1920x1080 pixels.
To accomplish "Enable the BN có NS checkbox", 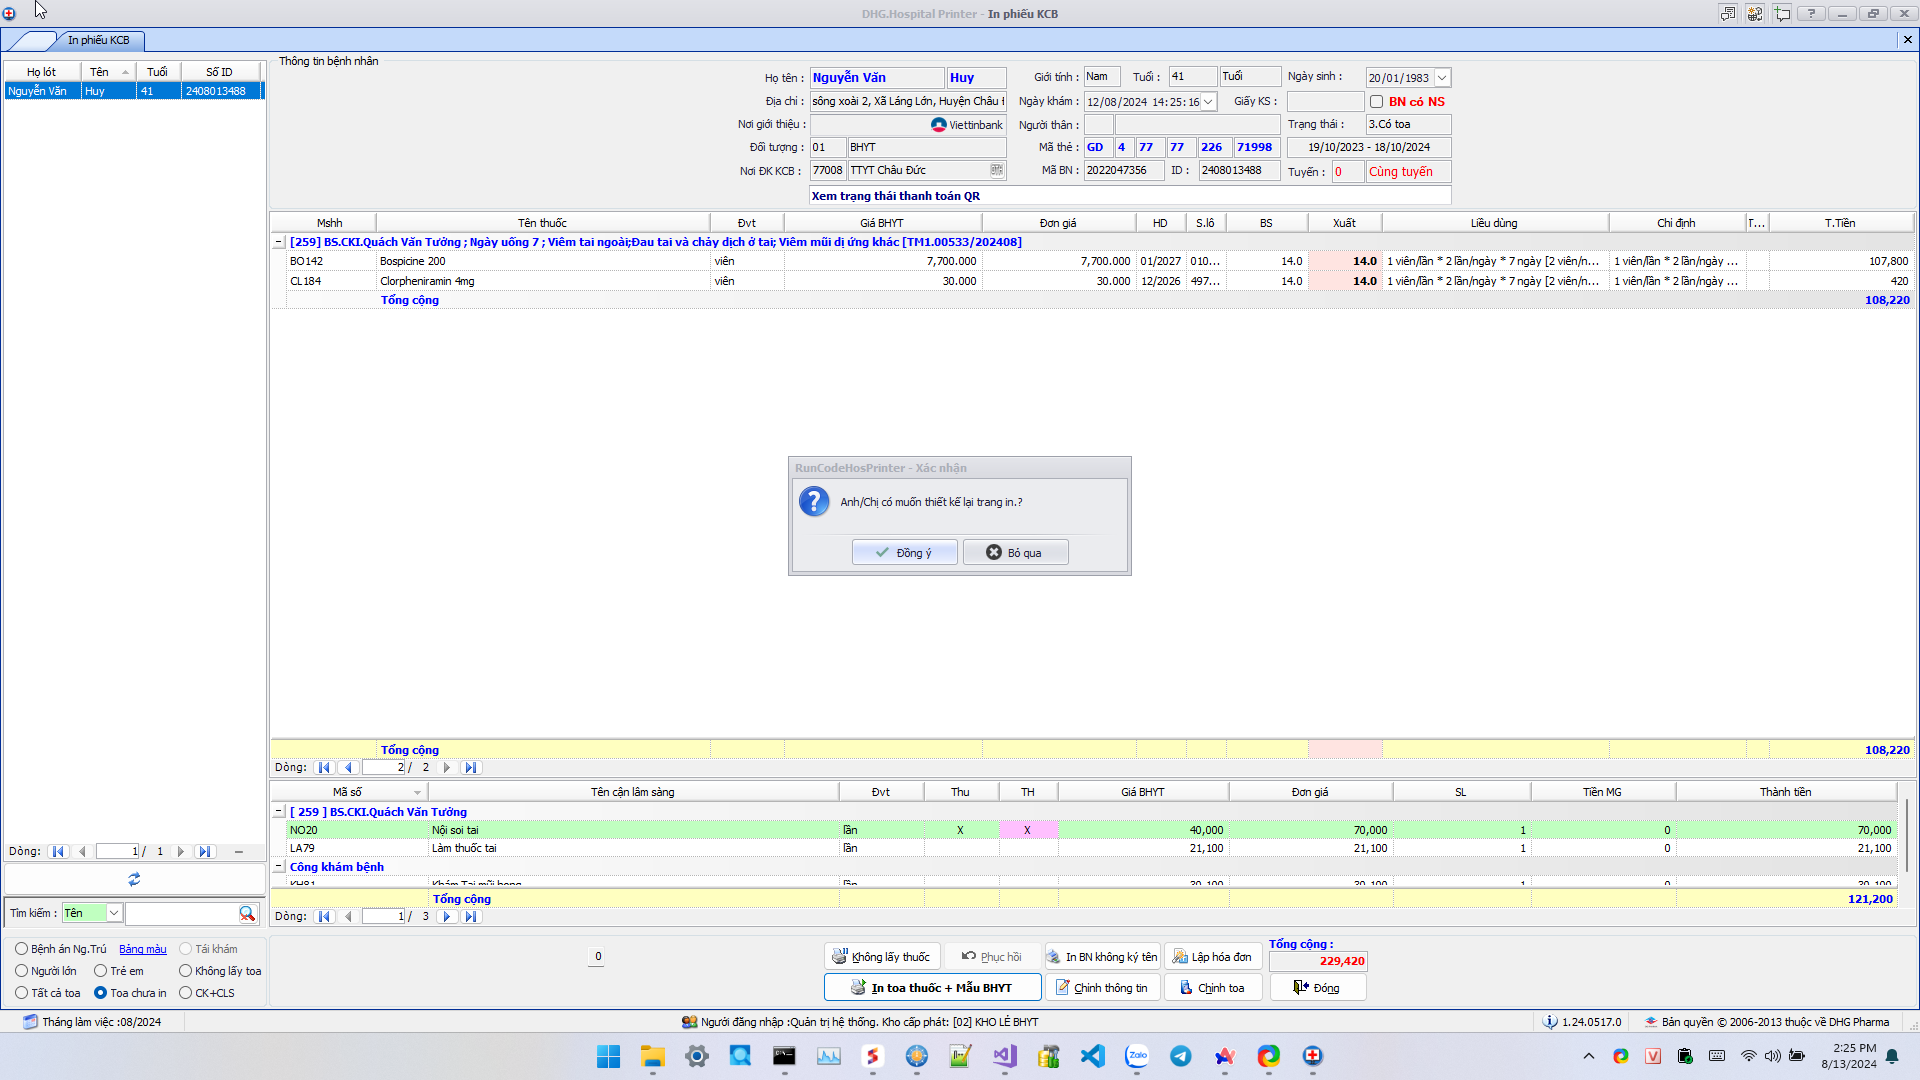I will coord(1377,101).
